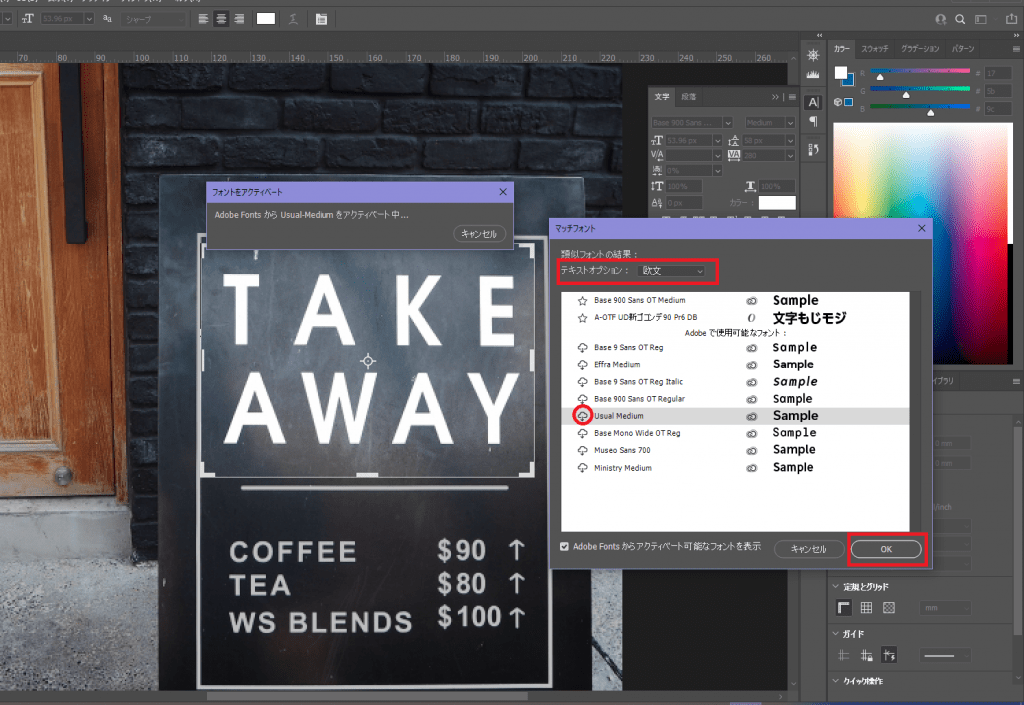Open the Character panel icon in the side dock
This screenshot has width=1024, height=705.
[x=813, y=101]
